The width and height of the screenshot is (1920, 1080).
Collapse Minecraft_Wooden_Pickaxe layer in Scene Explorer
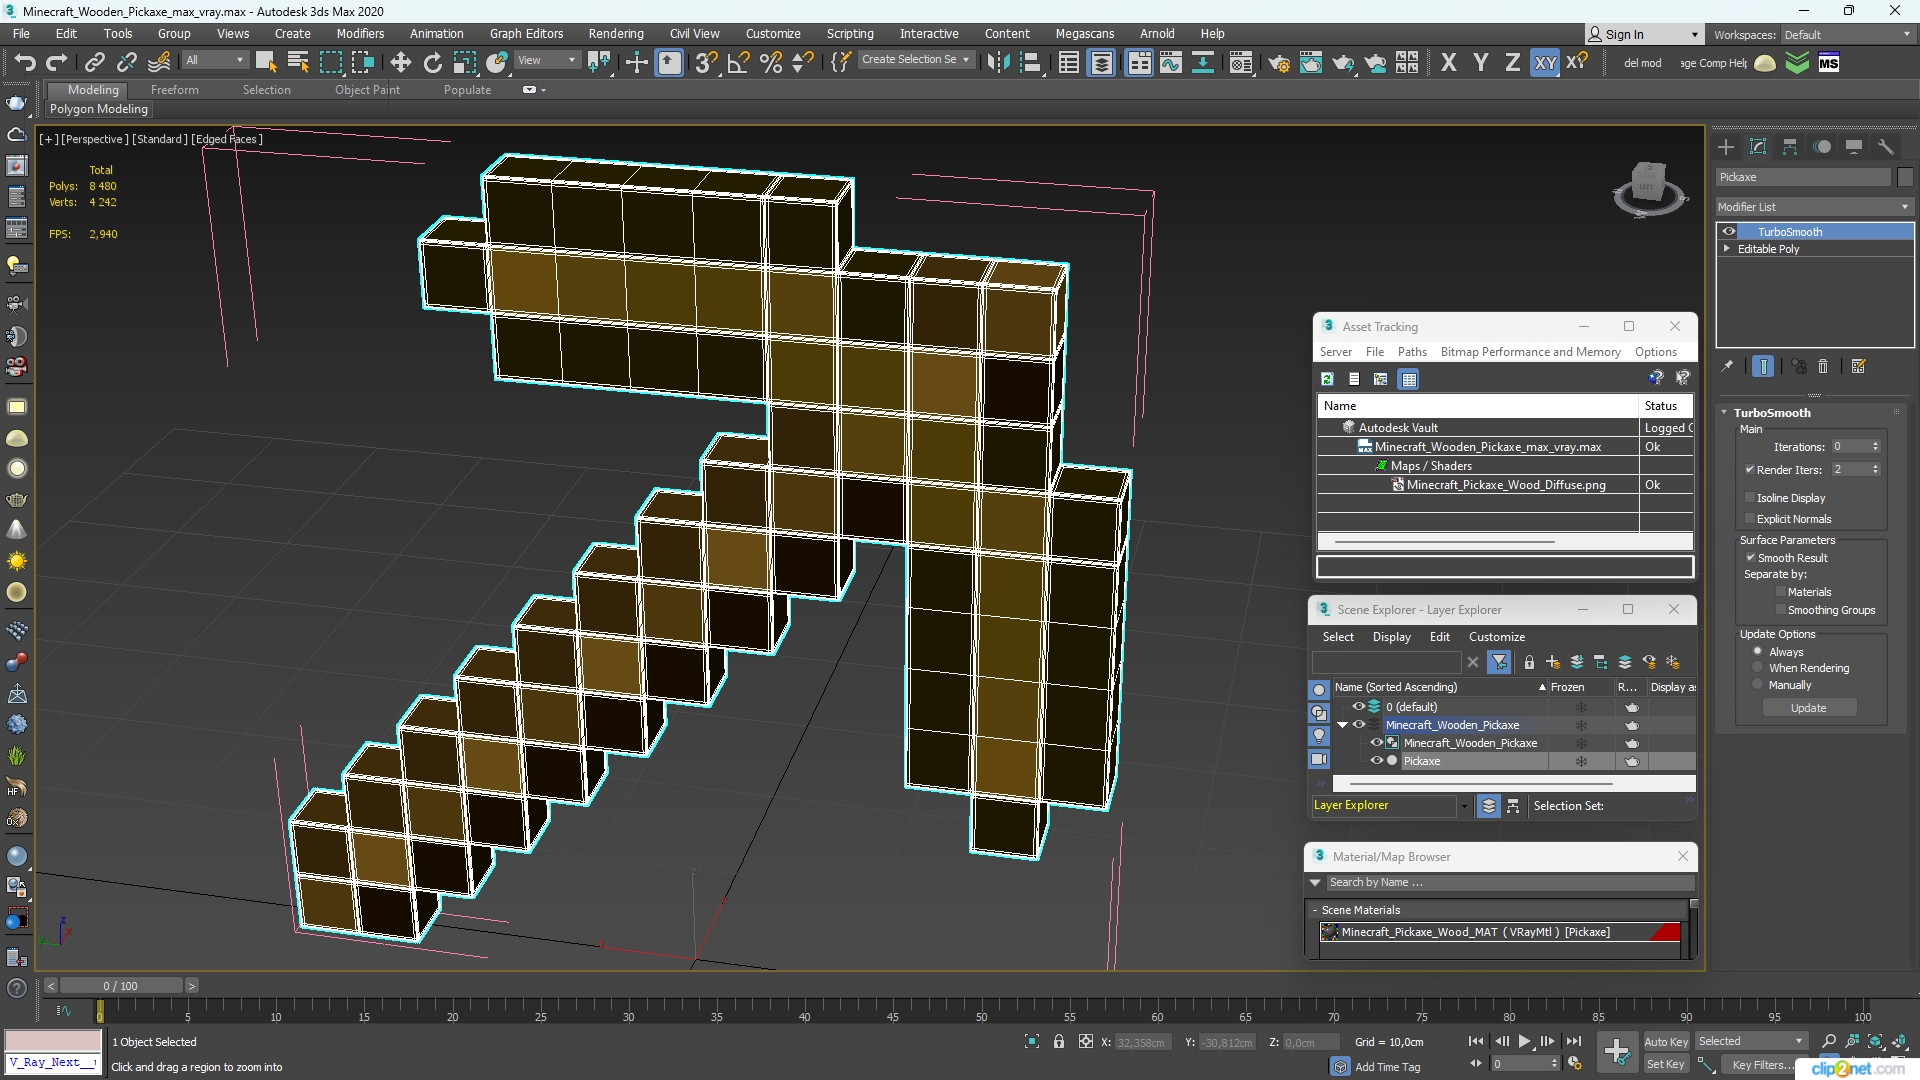(x=1343, y=725)
